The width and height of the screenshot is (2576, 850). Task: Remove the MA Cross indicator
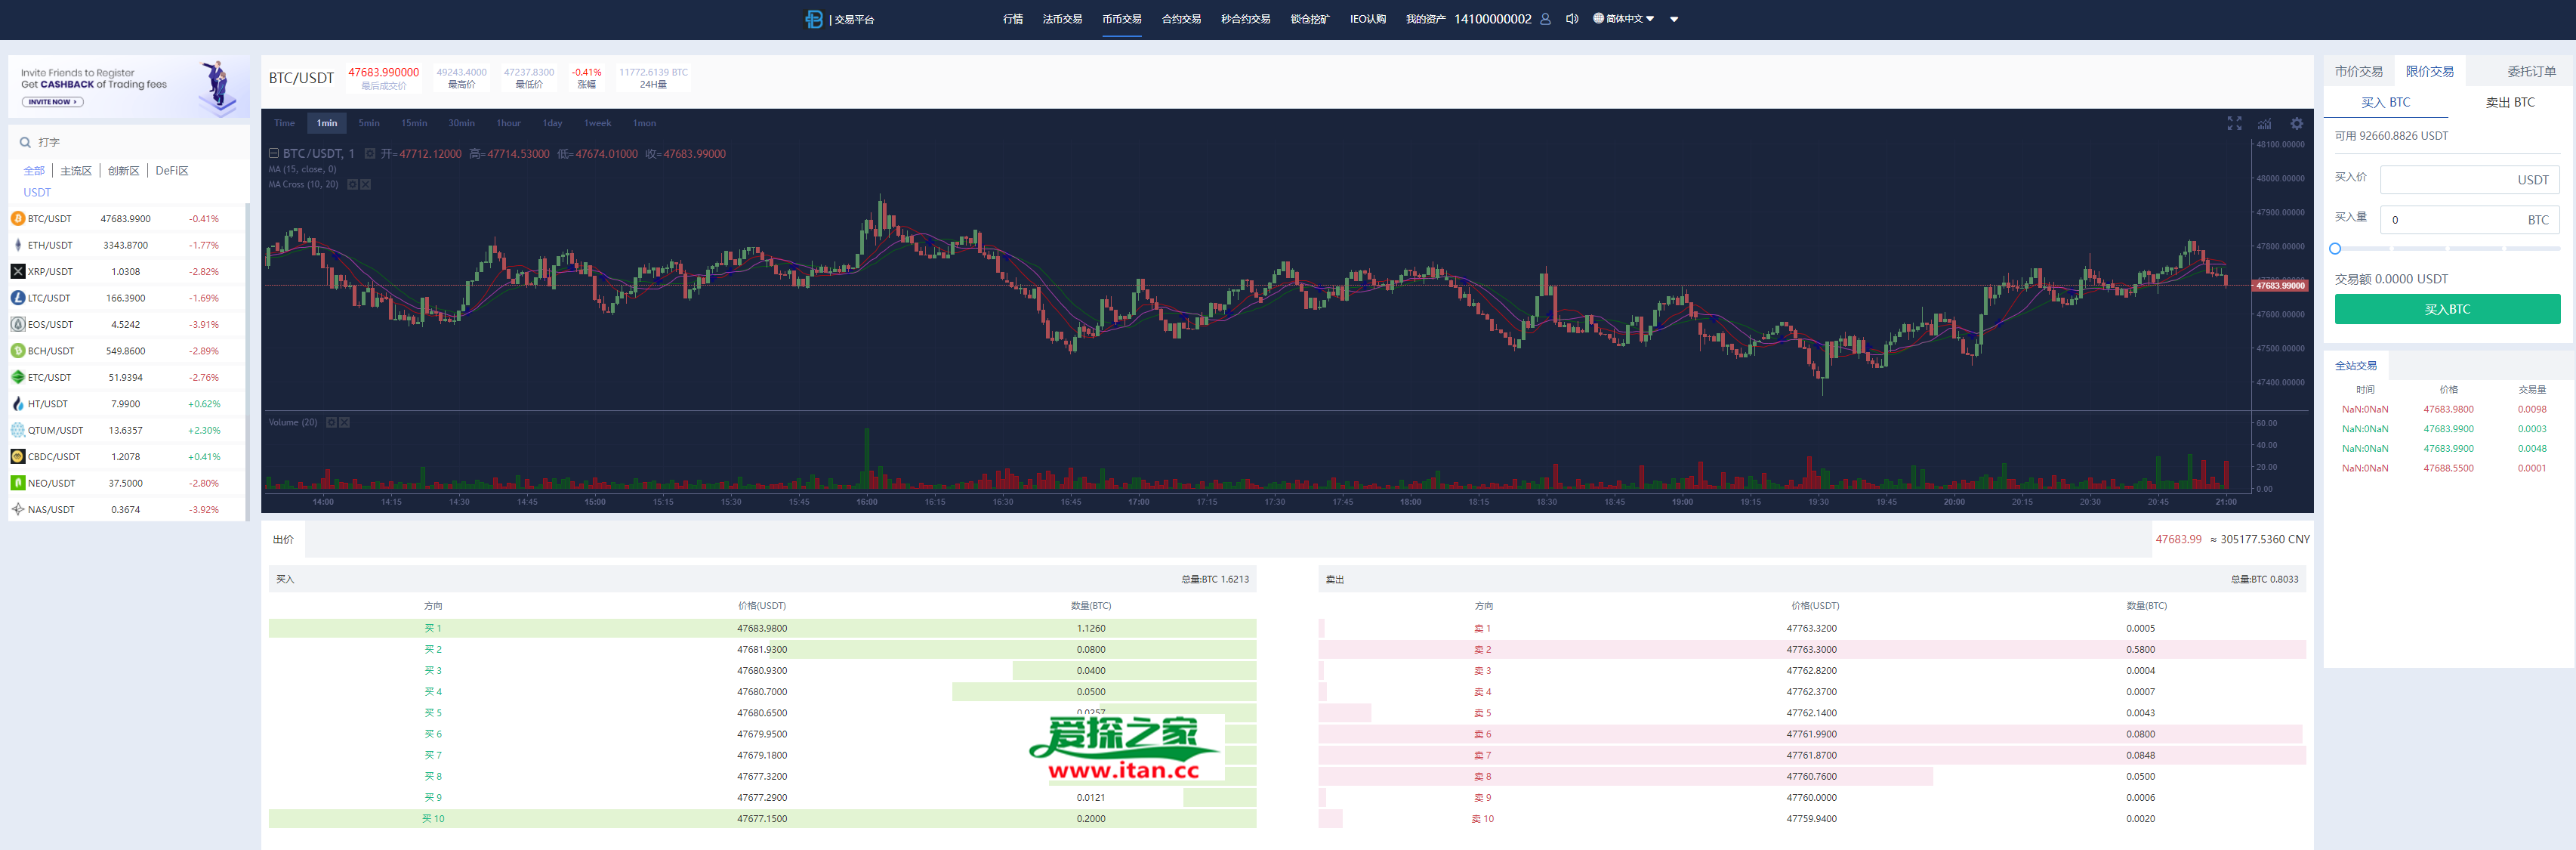click(366, 184)
